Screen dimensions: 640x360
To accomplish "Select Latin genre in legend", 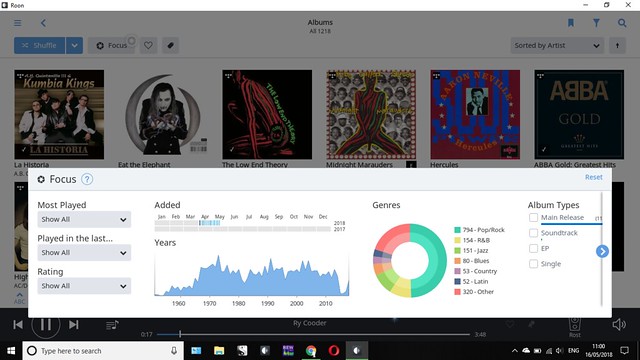I will tap(471, 281).
